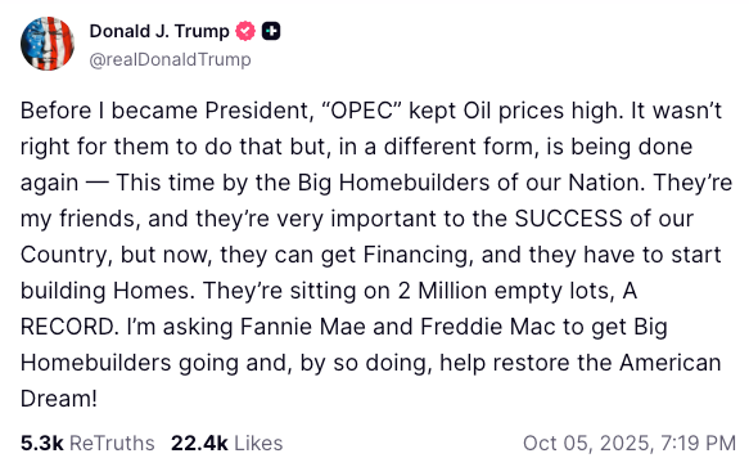Image resolution: width=750 pixels, height=468 pixels.
Task: Click the Likes label
Action: (x=259, y=442)
